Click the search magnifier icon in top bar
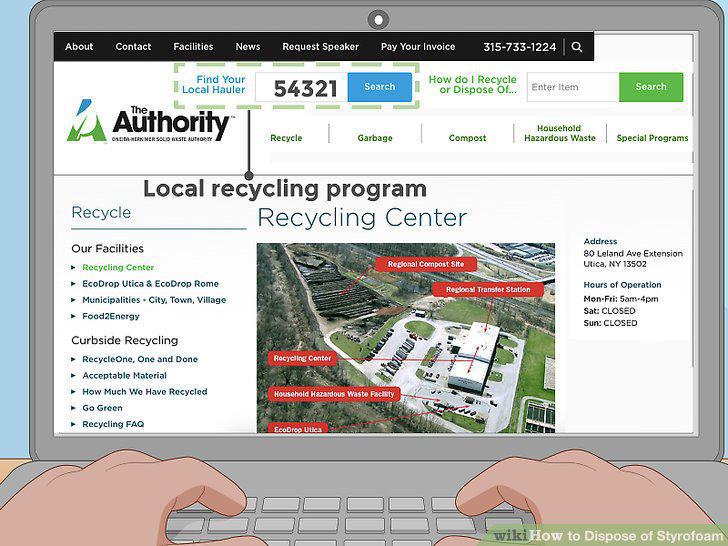 click(x=577, y=47)
